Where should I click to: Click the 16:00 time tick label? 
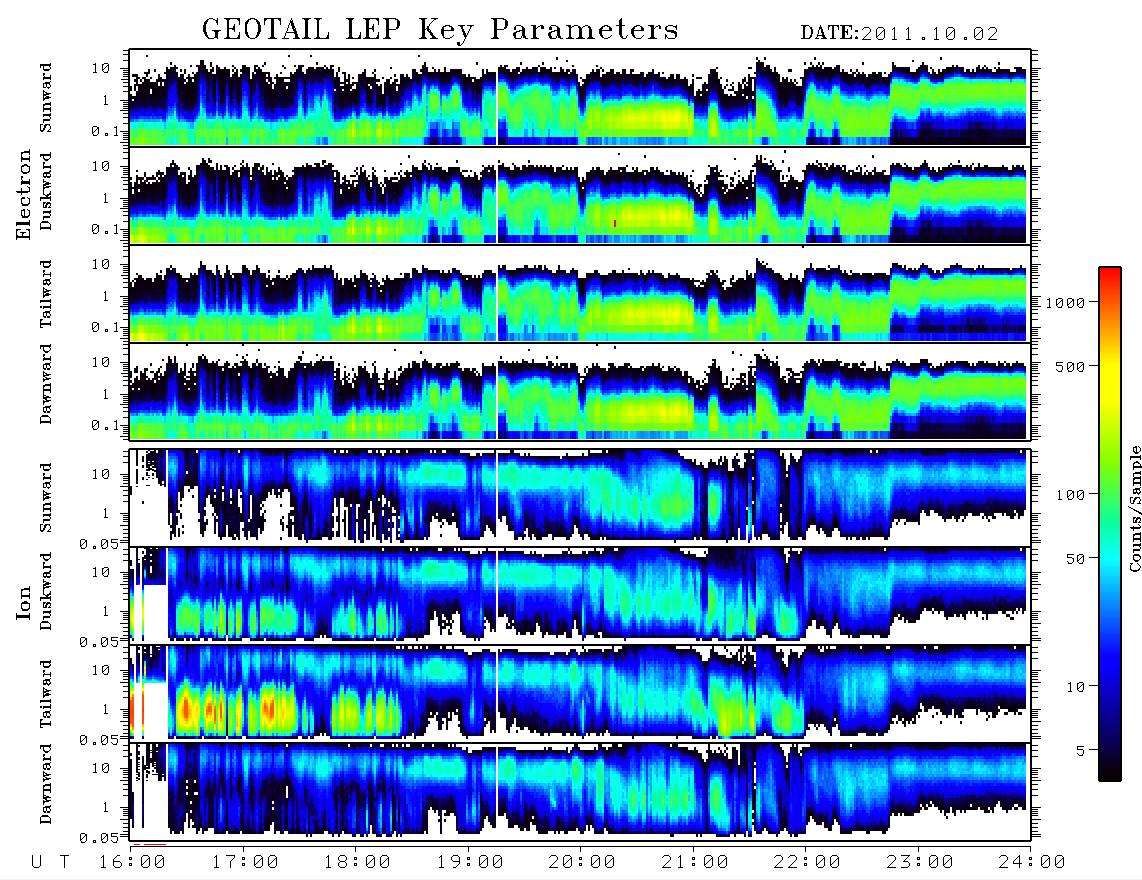tap(133, 863)
